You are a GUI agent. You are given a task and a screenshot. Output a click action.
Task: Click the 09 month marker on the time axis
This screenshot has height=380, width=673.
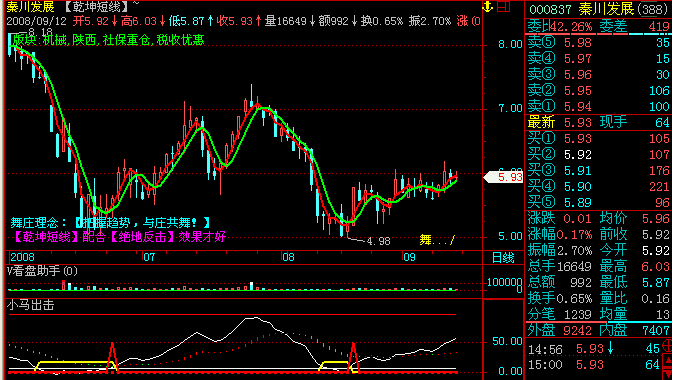tap(409, 258)
